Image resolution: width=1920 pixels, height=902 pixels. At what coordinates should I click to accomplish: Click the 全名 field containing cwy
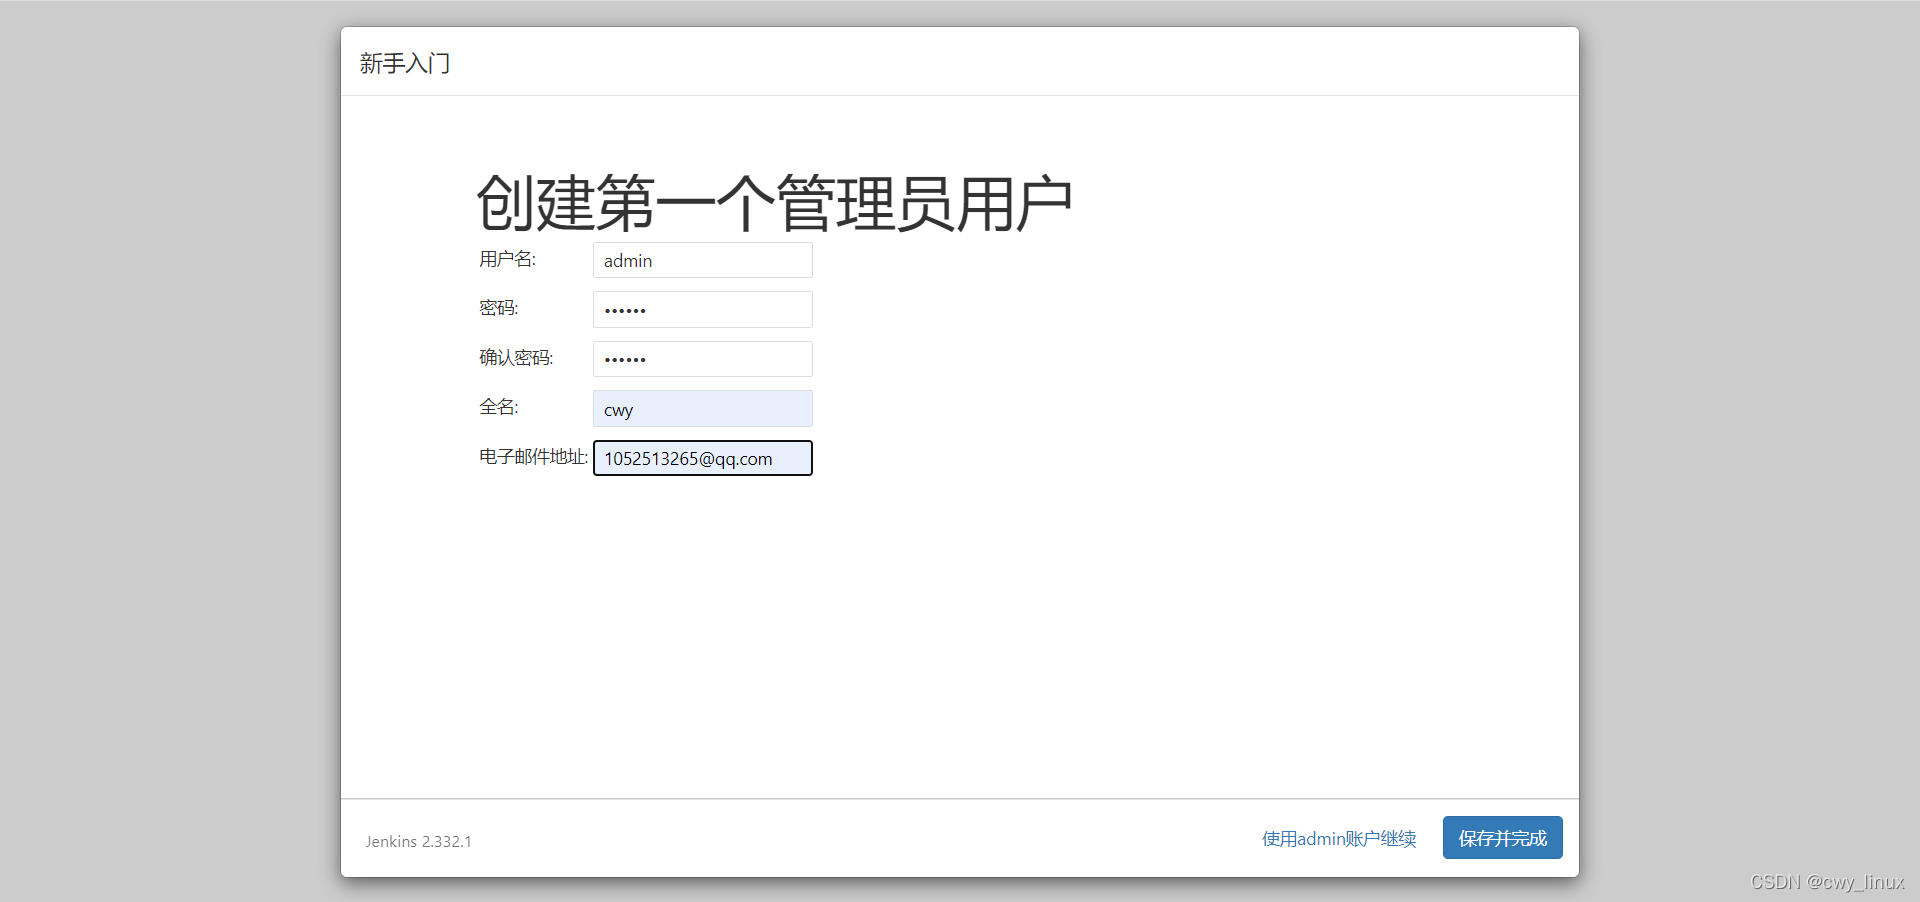702,409
